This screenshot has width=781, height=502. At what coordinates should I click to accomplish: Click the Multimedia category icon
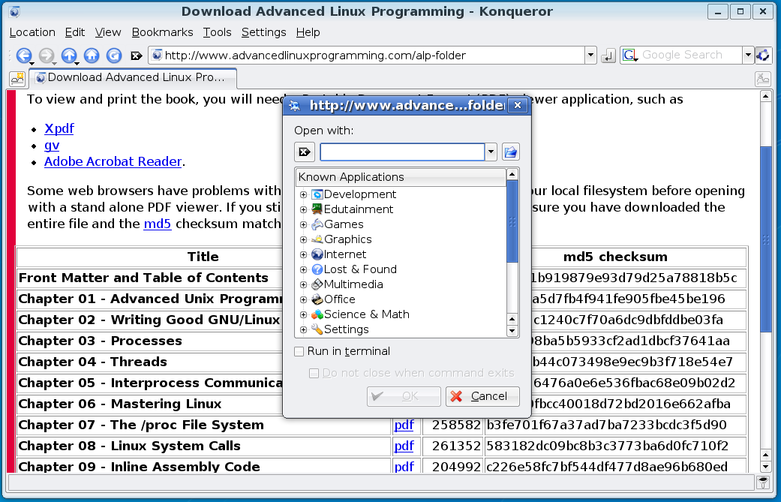tap(317, 284)
